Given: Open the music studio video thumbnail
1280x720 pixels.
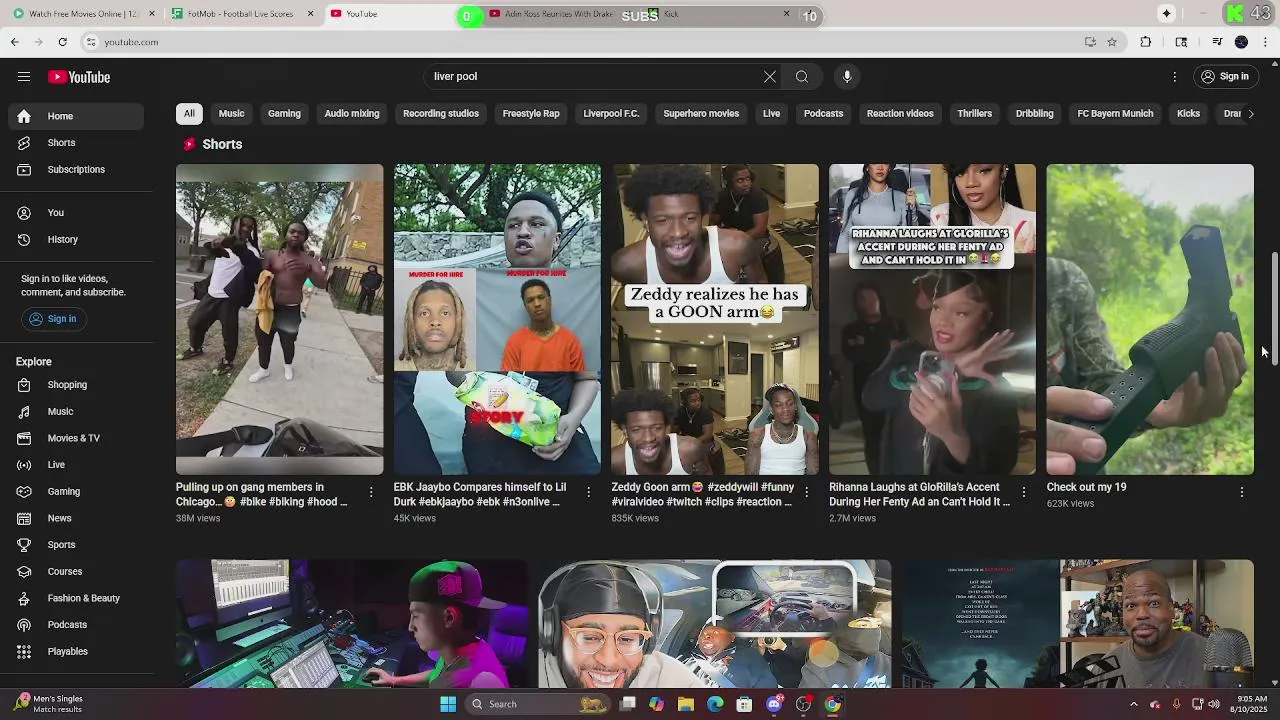Looking at the screenshot, I should [x=352, y=623].
